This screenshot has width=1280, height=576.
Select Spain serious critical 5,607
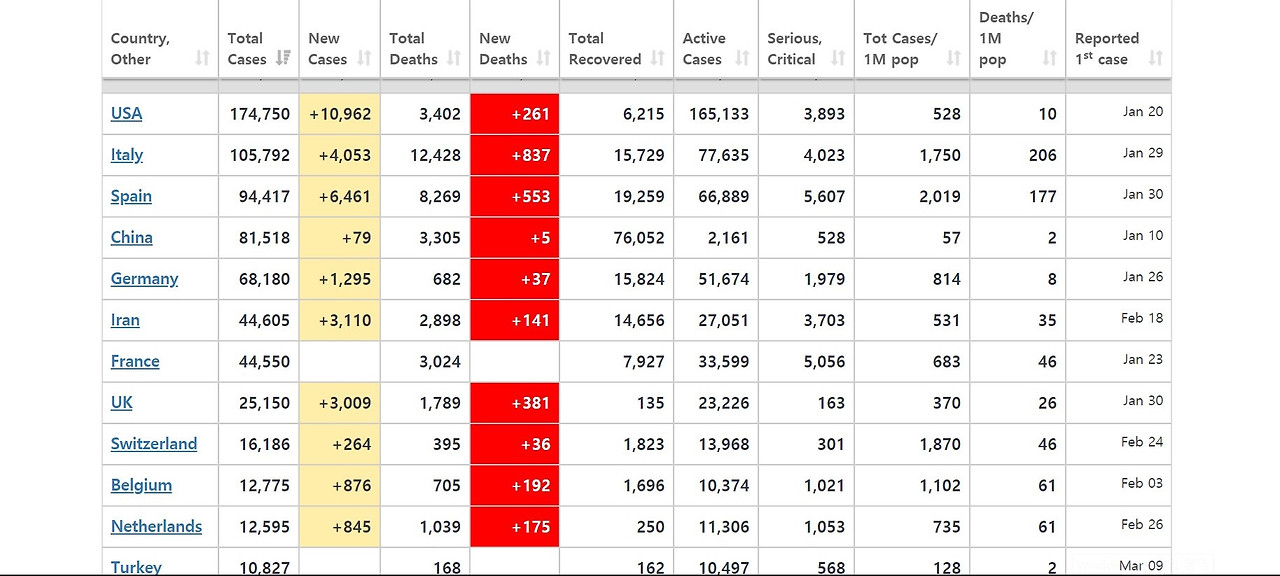[x=824, y=196]
